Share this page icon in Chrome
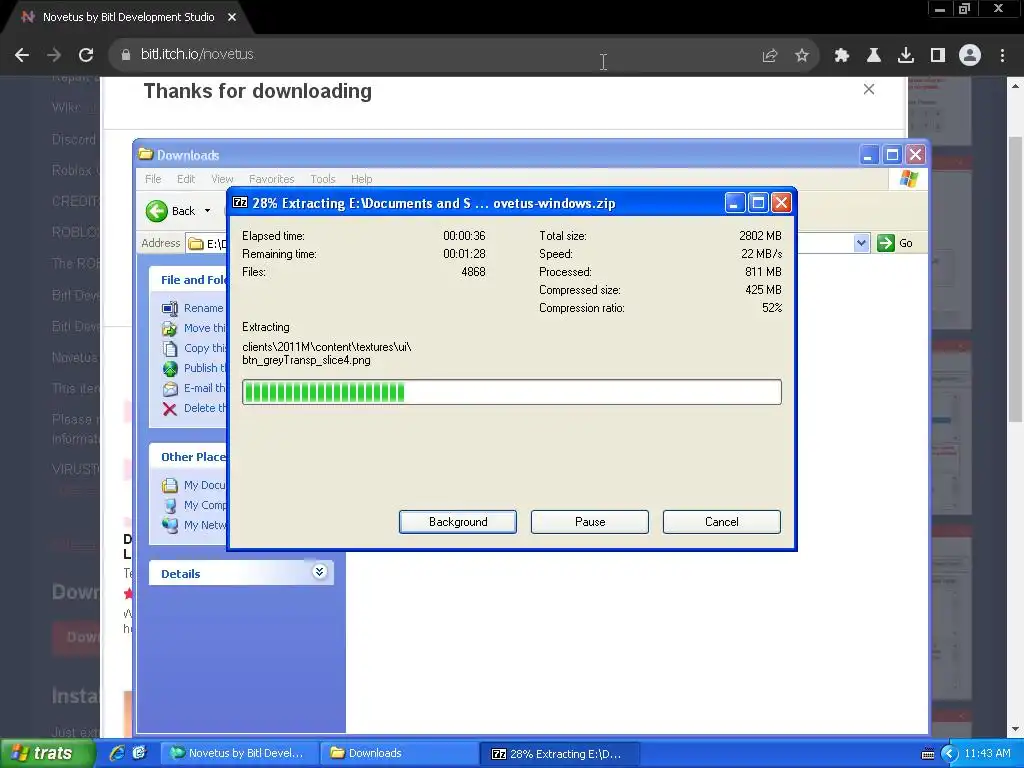The width and height of the screenshot is (1024, 768). 769,55
